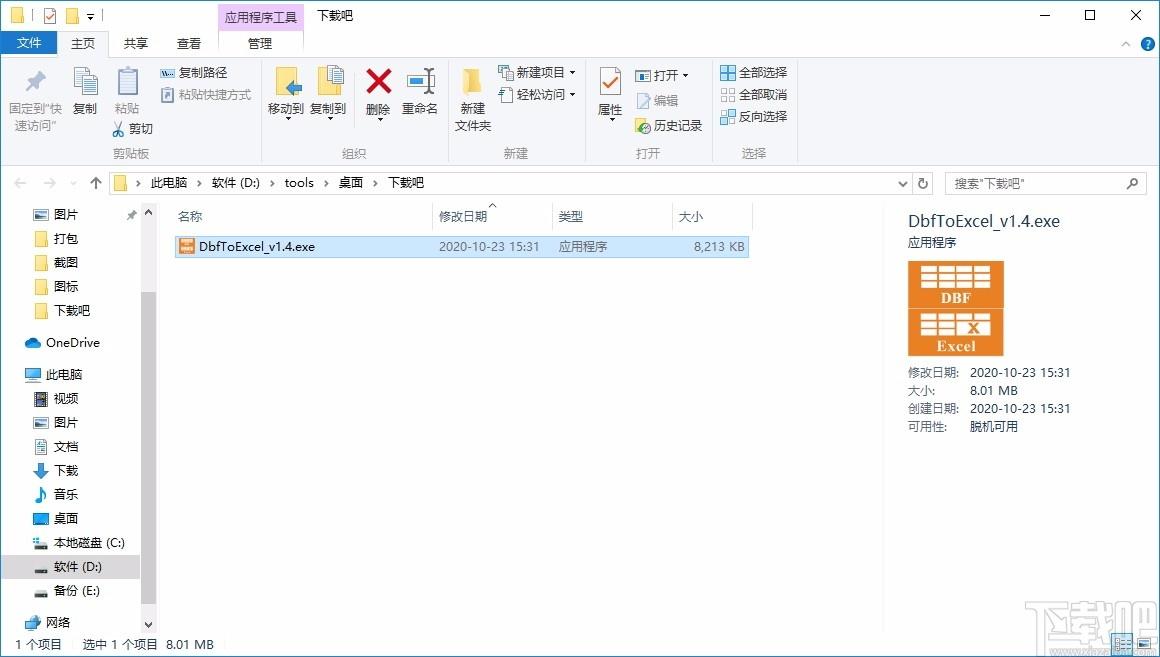Viewport: 1160px width, 657px height.
Task: Click the Edit (编辑) button
Action: pyautogui.click(x=657, y=101)
